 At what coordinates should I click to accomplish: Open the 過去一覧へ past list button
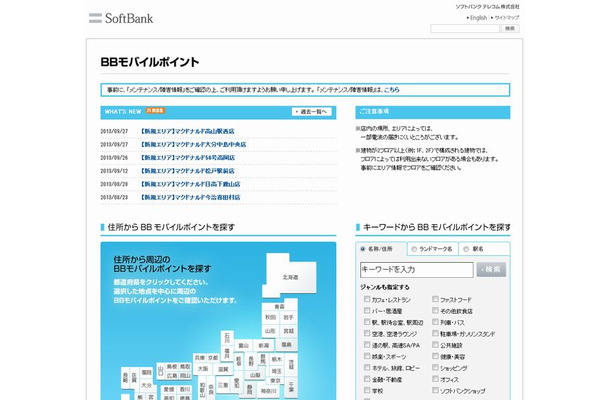coord(311,112)
